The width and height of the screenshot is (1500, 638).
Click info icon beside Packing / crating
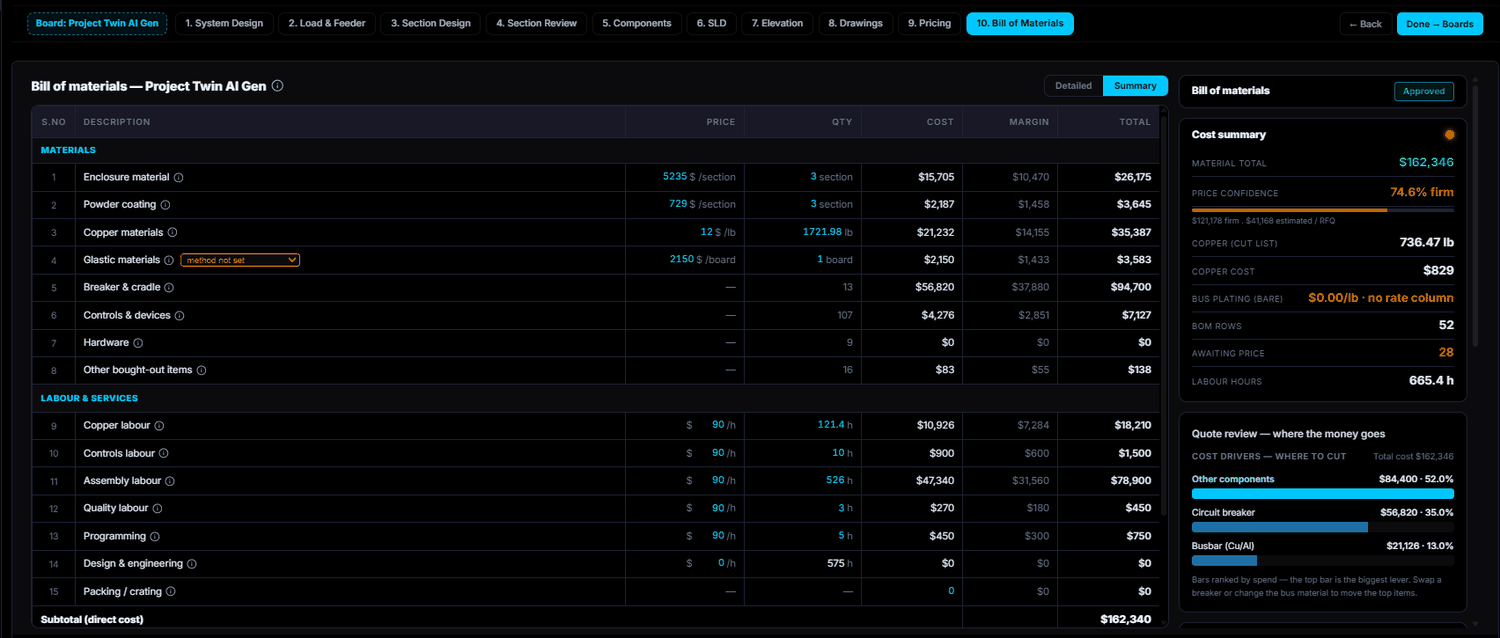tap(171, 592)
